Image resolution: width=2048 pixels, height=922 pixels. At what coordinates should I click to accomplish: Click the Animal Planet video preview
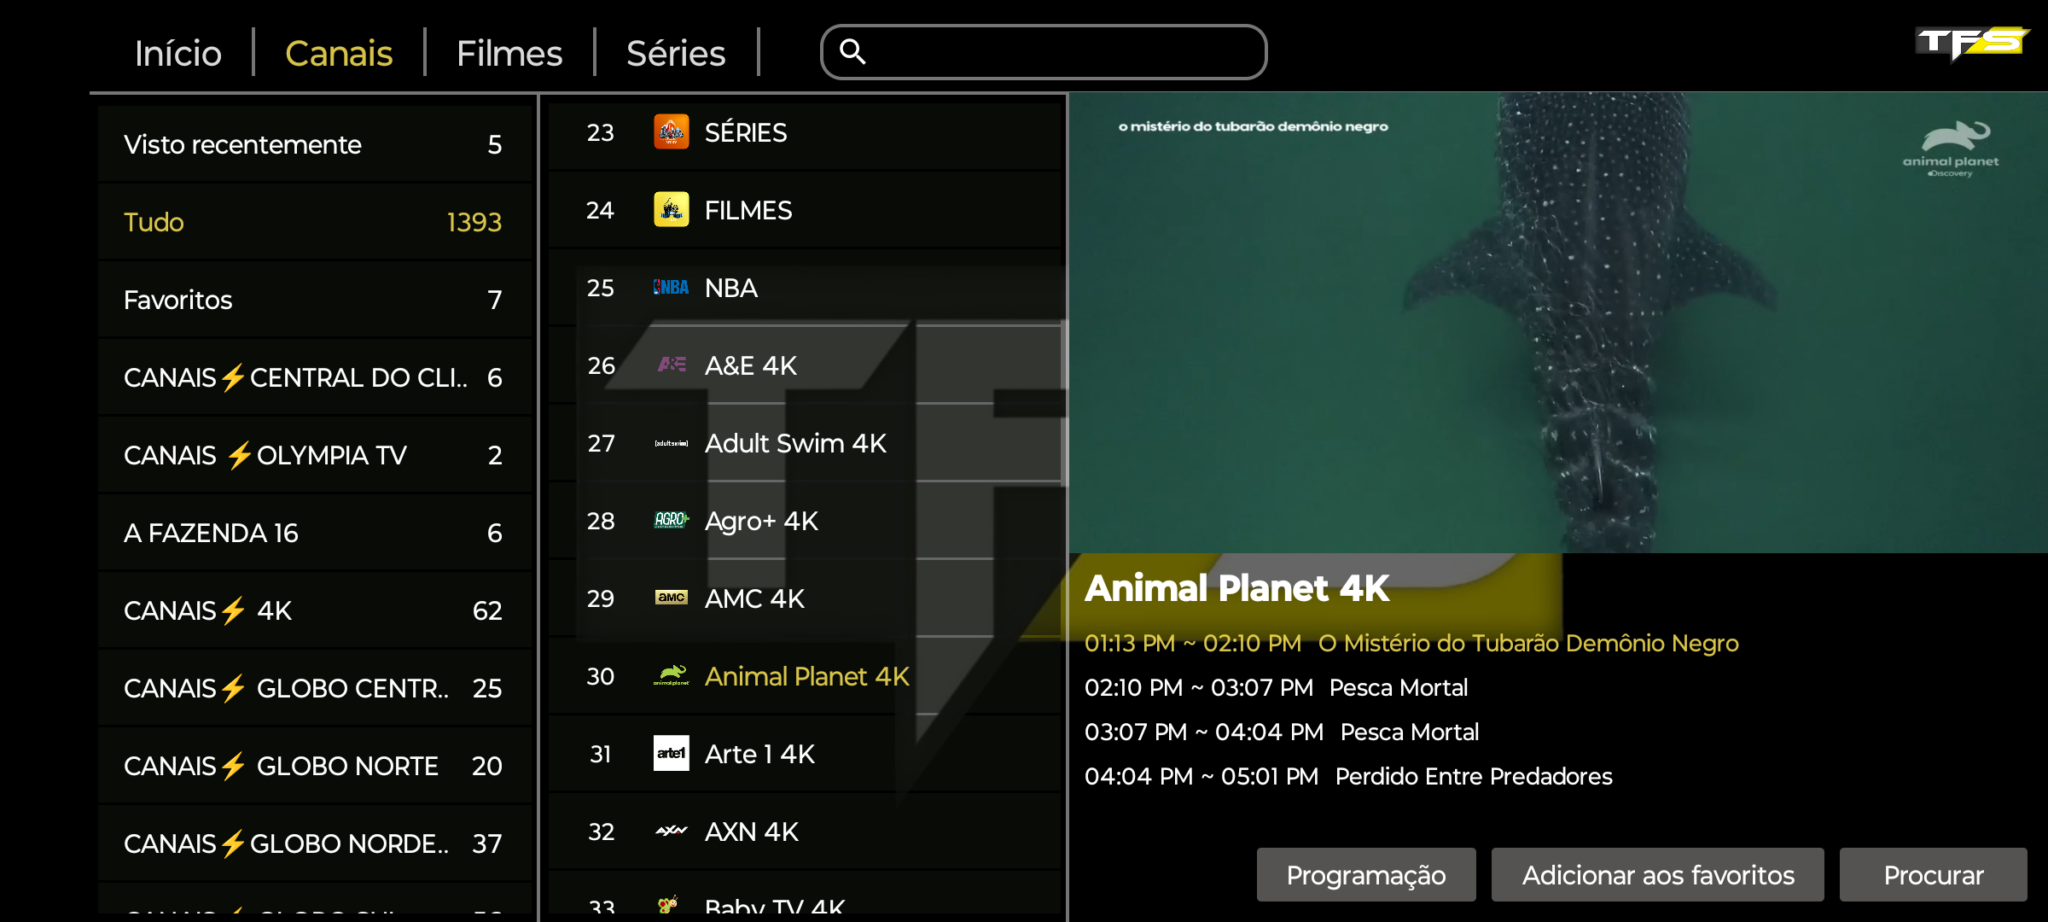pyautogui.click(x=1557, y=322)
